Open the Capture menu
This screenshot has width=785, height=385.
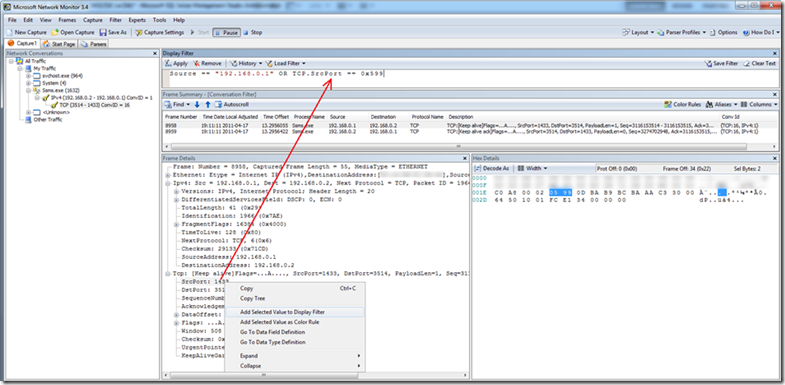point(93,20)
